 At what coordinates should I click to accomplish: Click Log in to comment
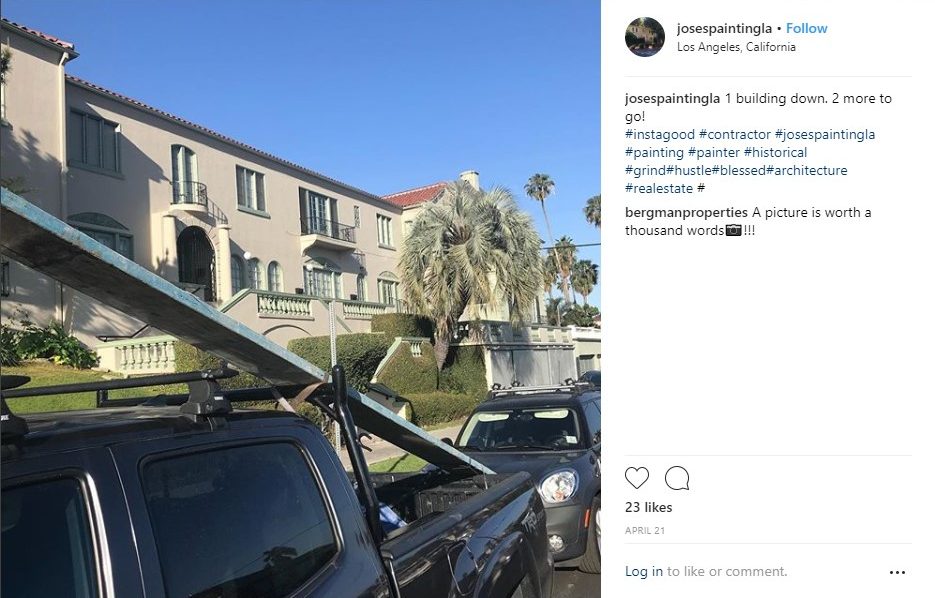click(643, 571)
